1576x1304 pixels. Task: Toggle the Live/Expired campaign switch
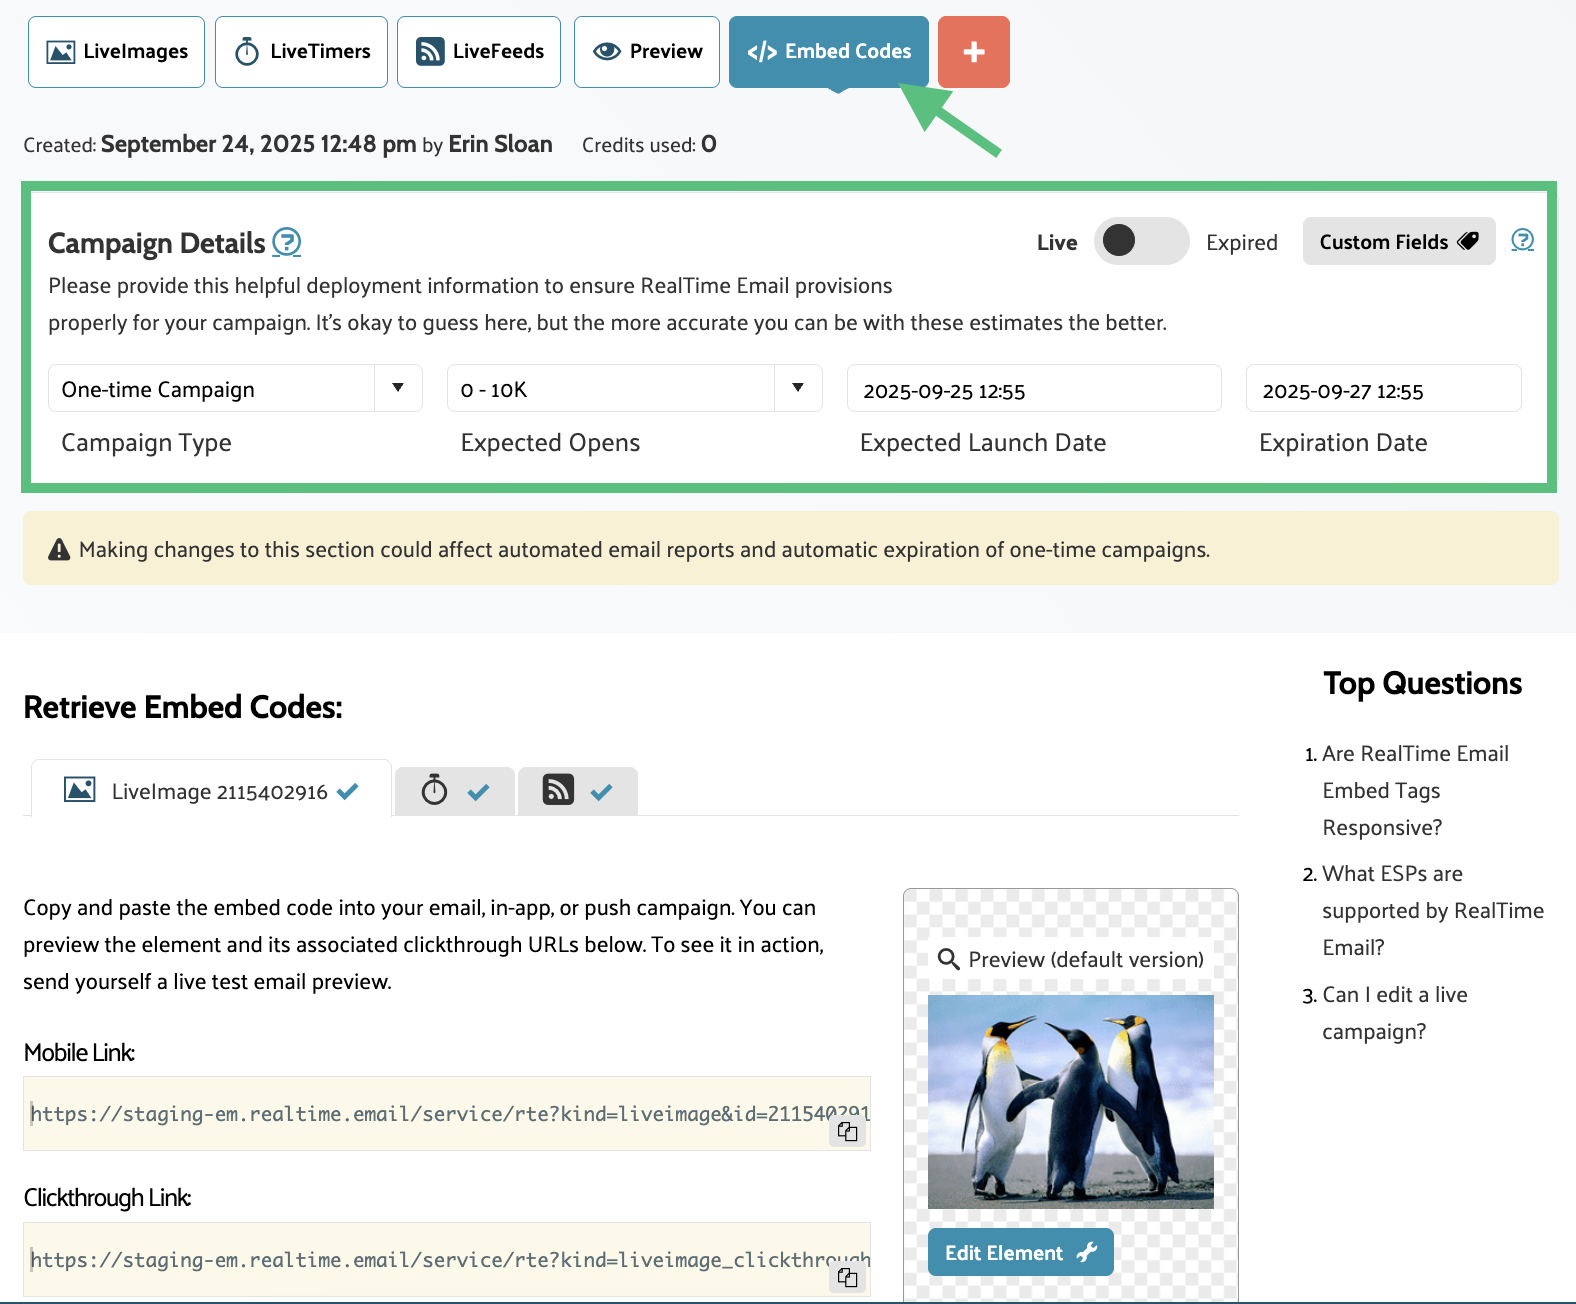[1140, 241]
